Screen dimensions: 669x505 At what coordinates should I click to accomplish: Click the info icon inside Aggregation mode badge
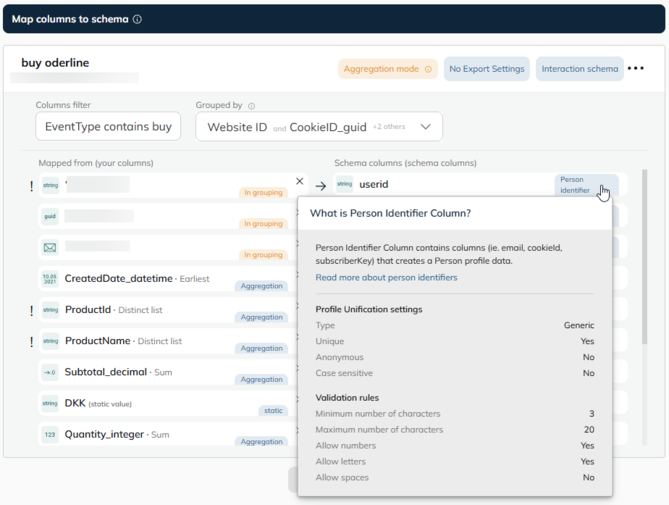coord(428,69)
